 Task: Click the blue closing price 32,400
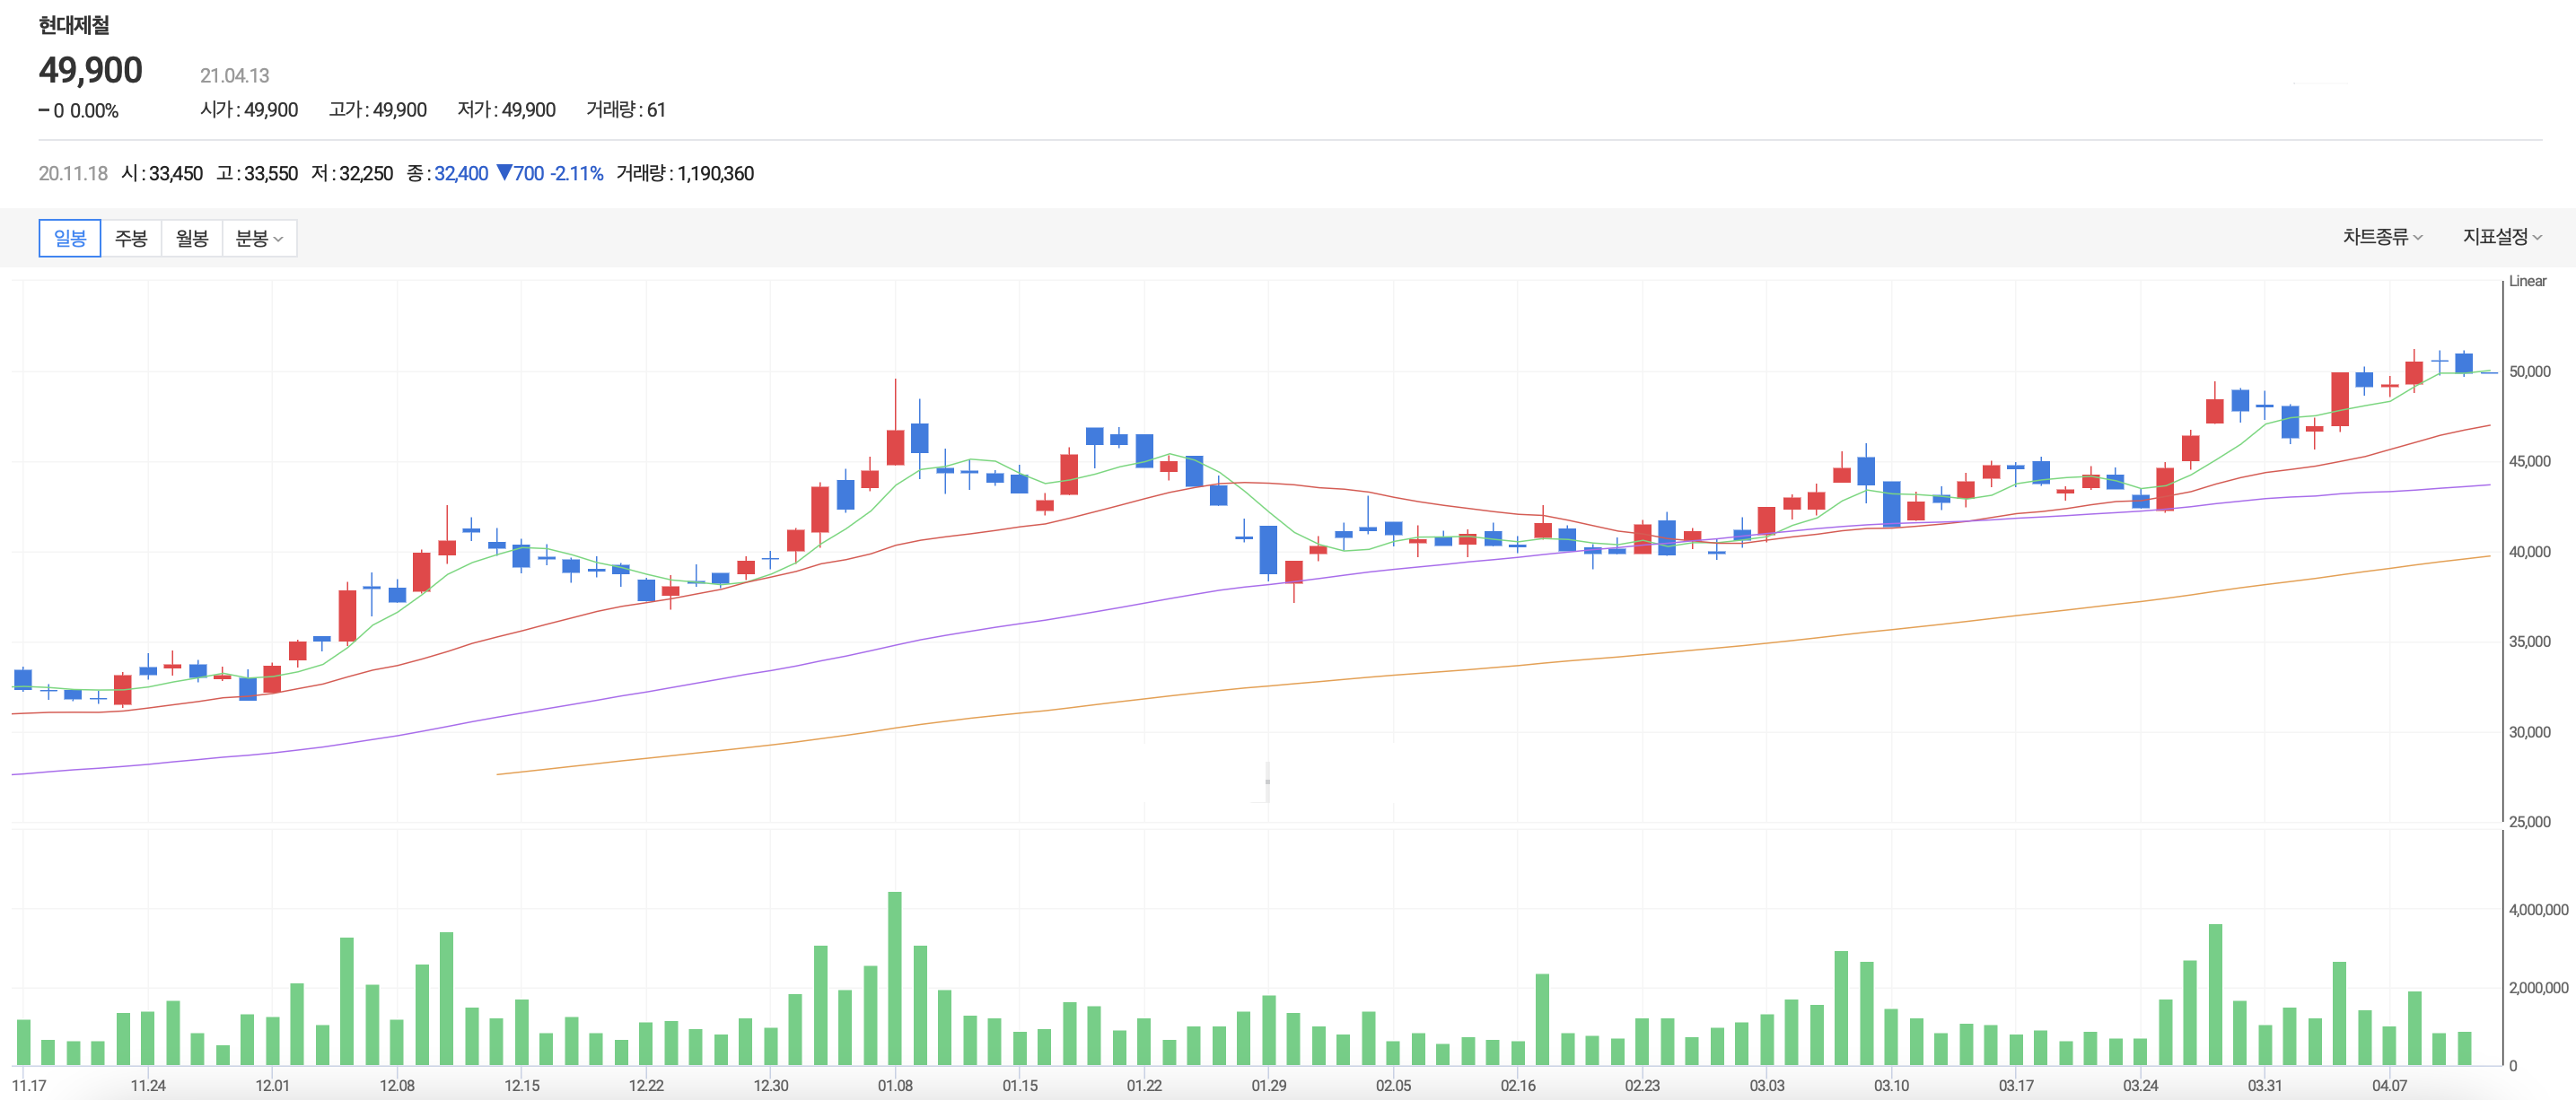461,173
